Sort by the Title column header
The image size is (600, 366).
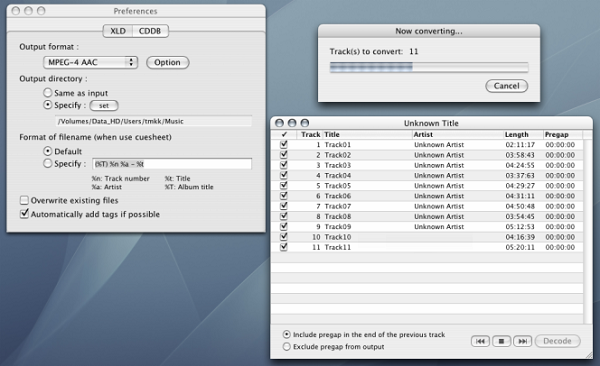367,134
